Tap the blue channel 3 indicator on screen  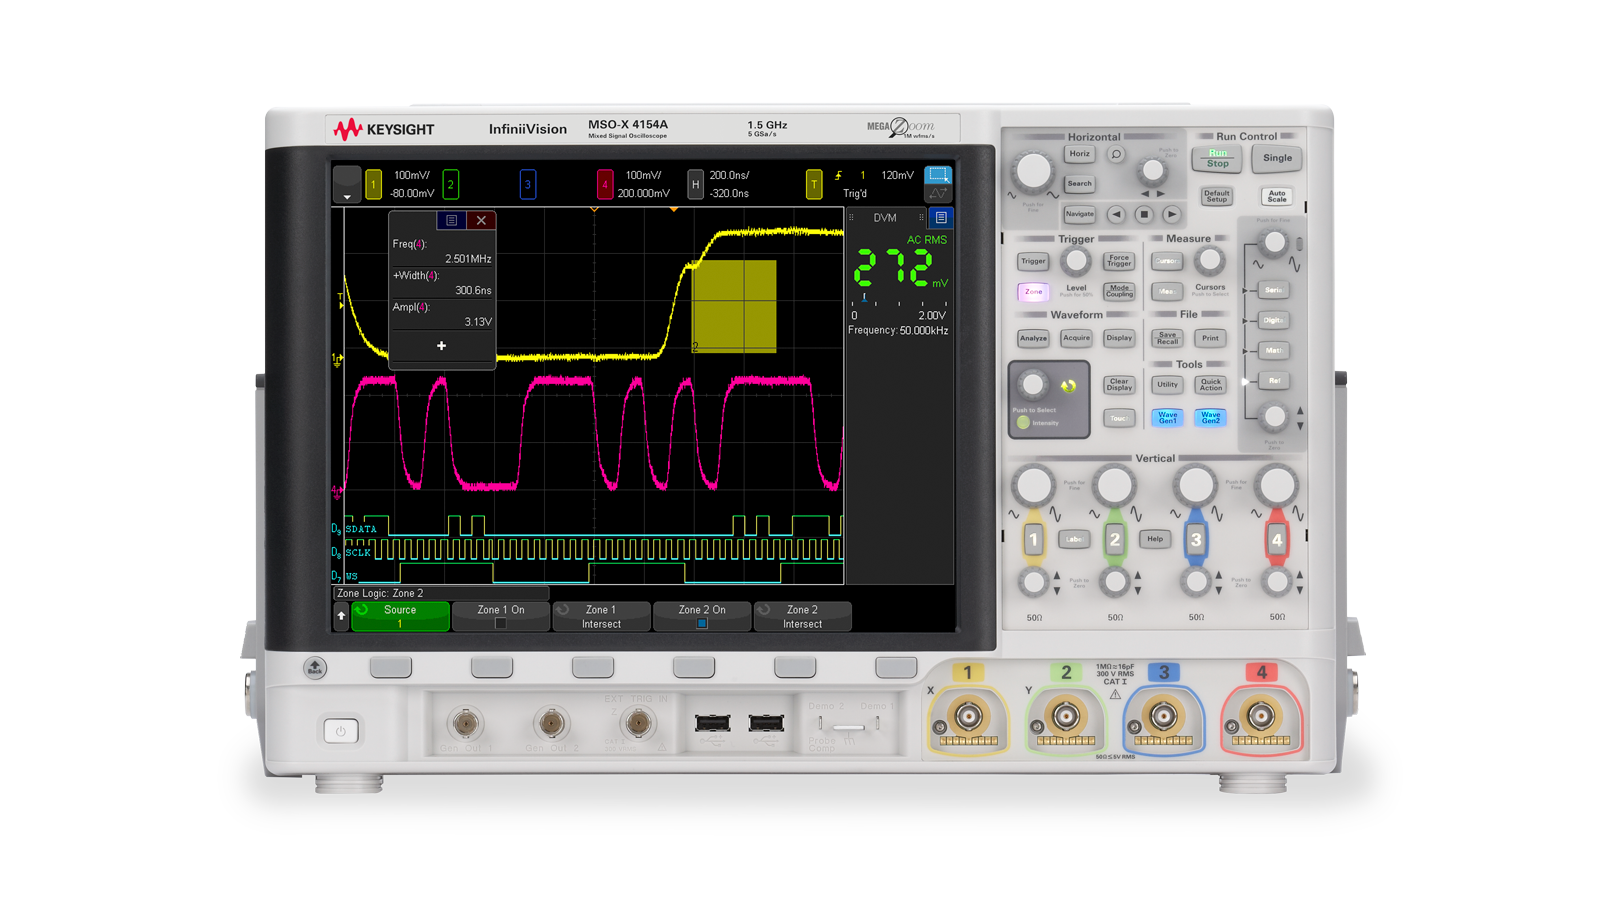(x=528, y=184)
